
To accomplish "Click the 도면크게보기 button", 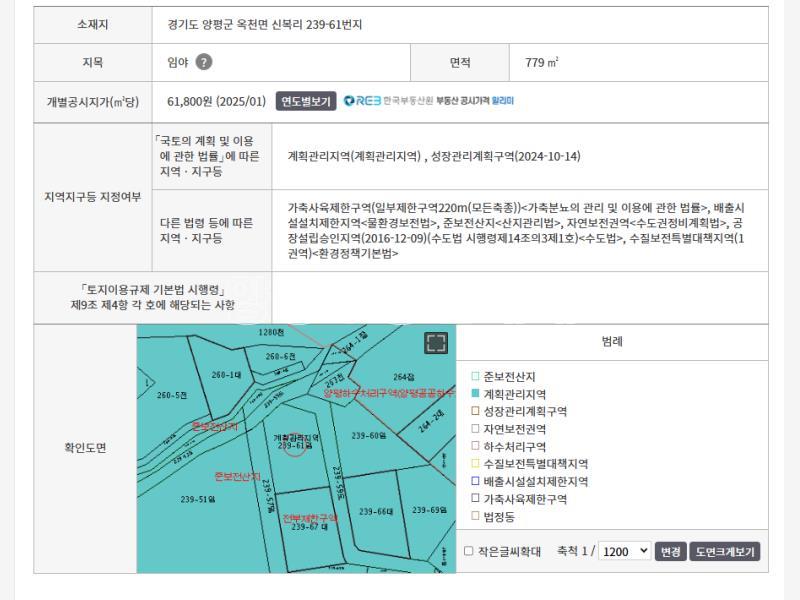I will pyautogui.click(x=725, y=552).
